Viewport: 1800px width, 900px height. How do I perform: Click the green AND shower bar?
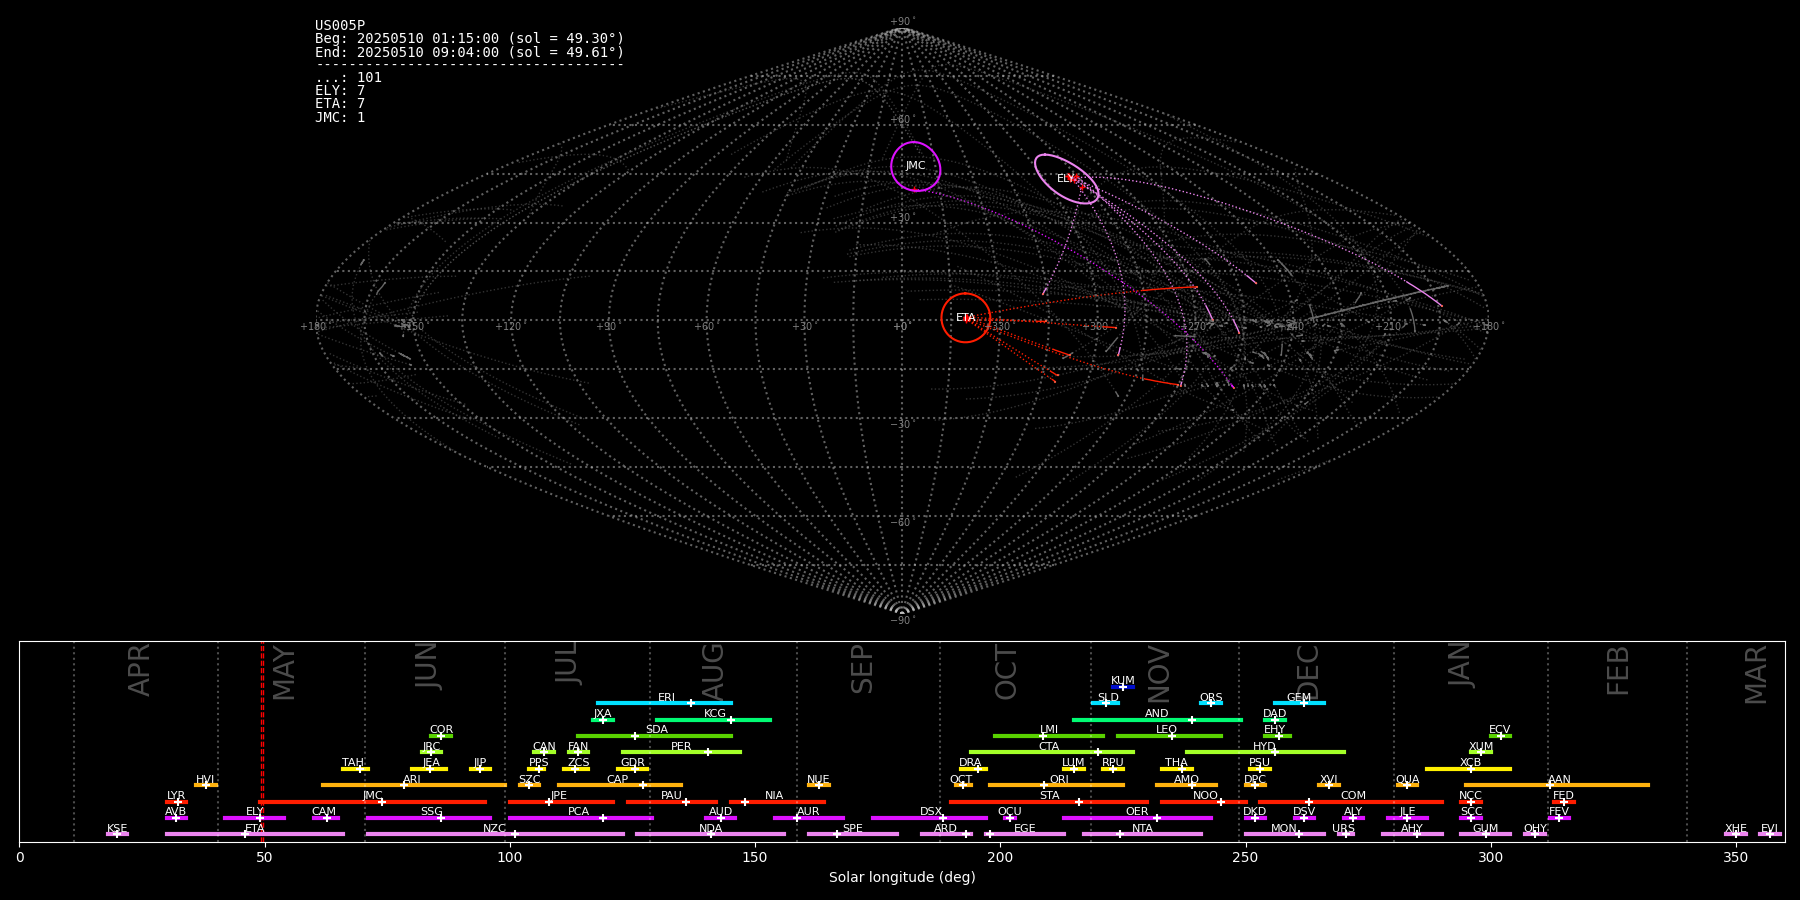(x=1157, y=719)
